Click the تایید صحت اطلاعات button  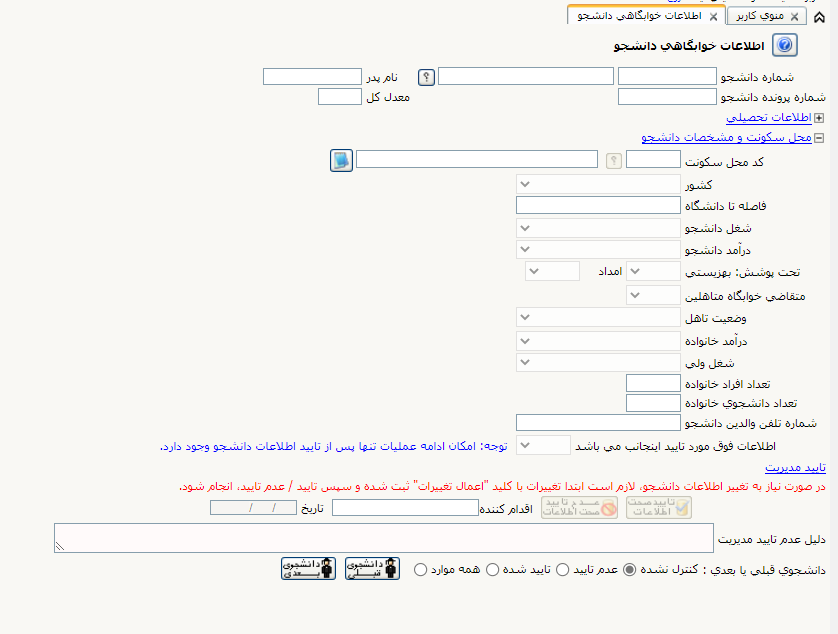click(x=659, y=507)
